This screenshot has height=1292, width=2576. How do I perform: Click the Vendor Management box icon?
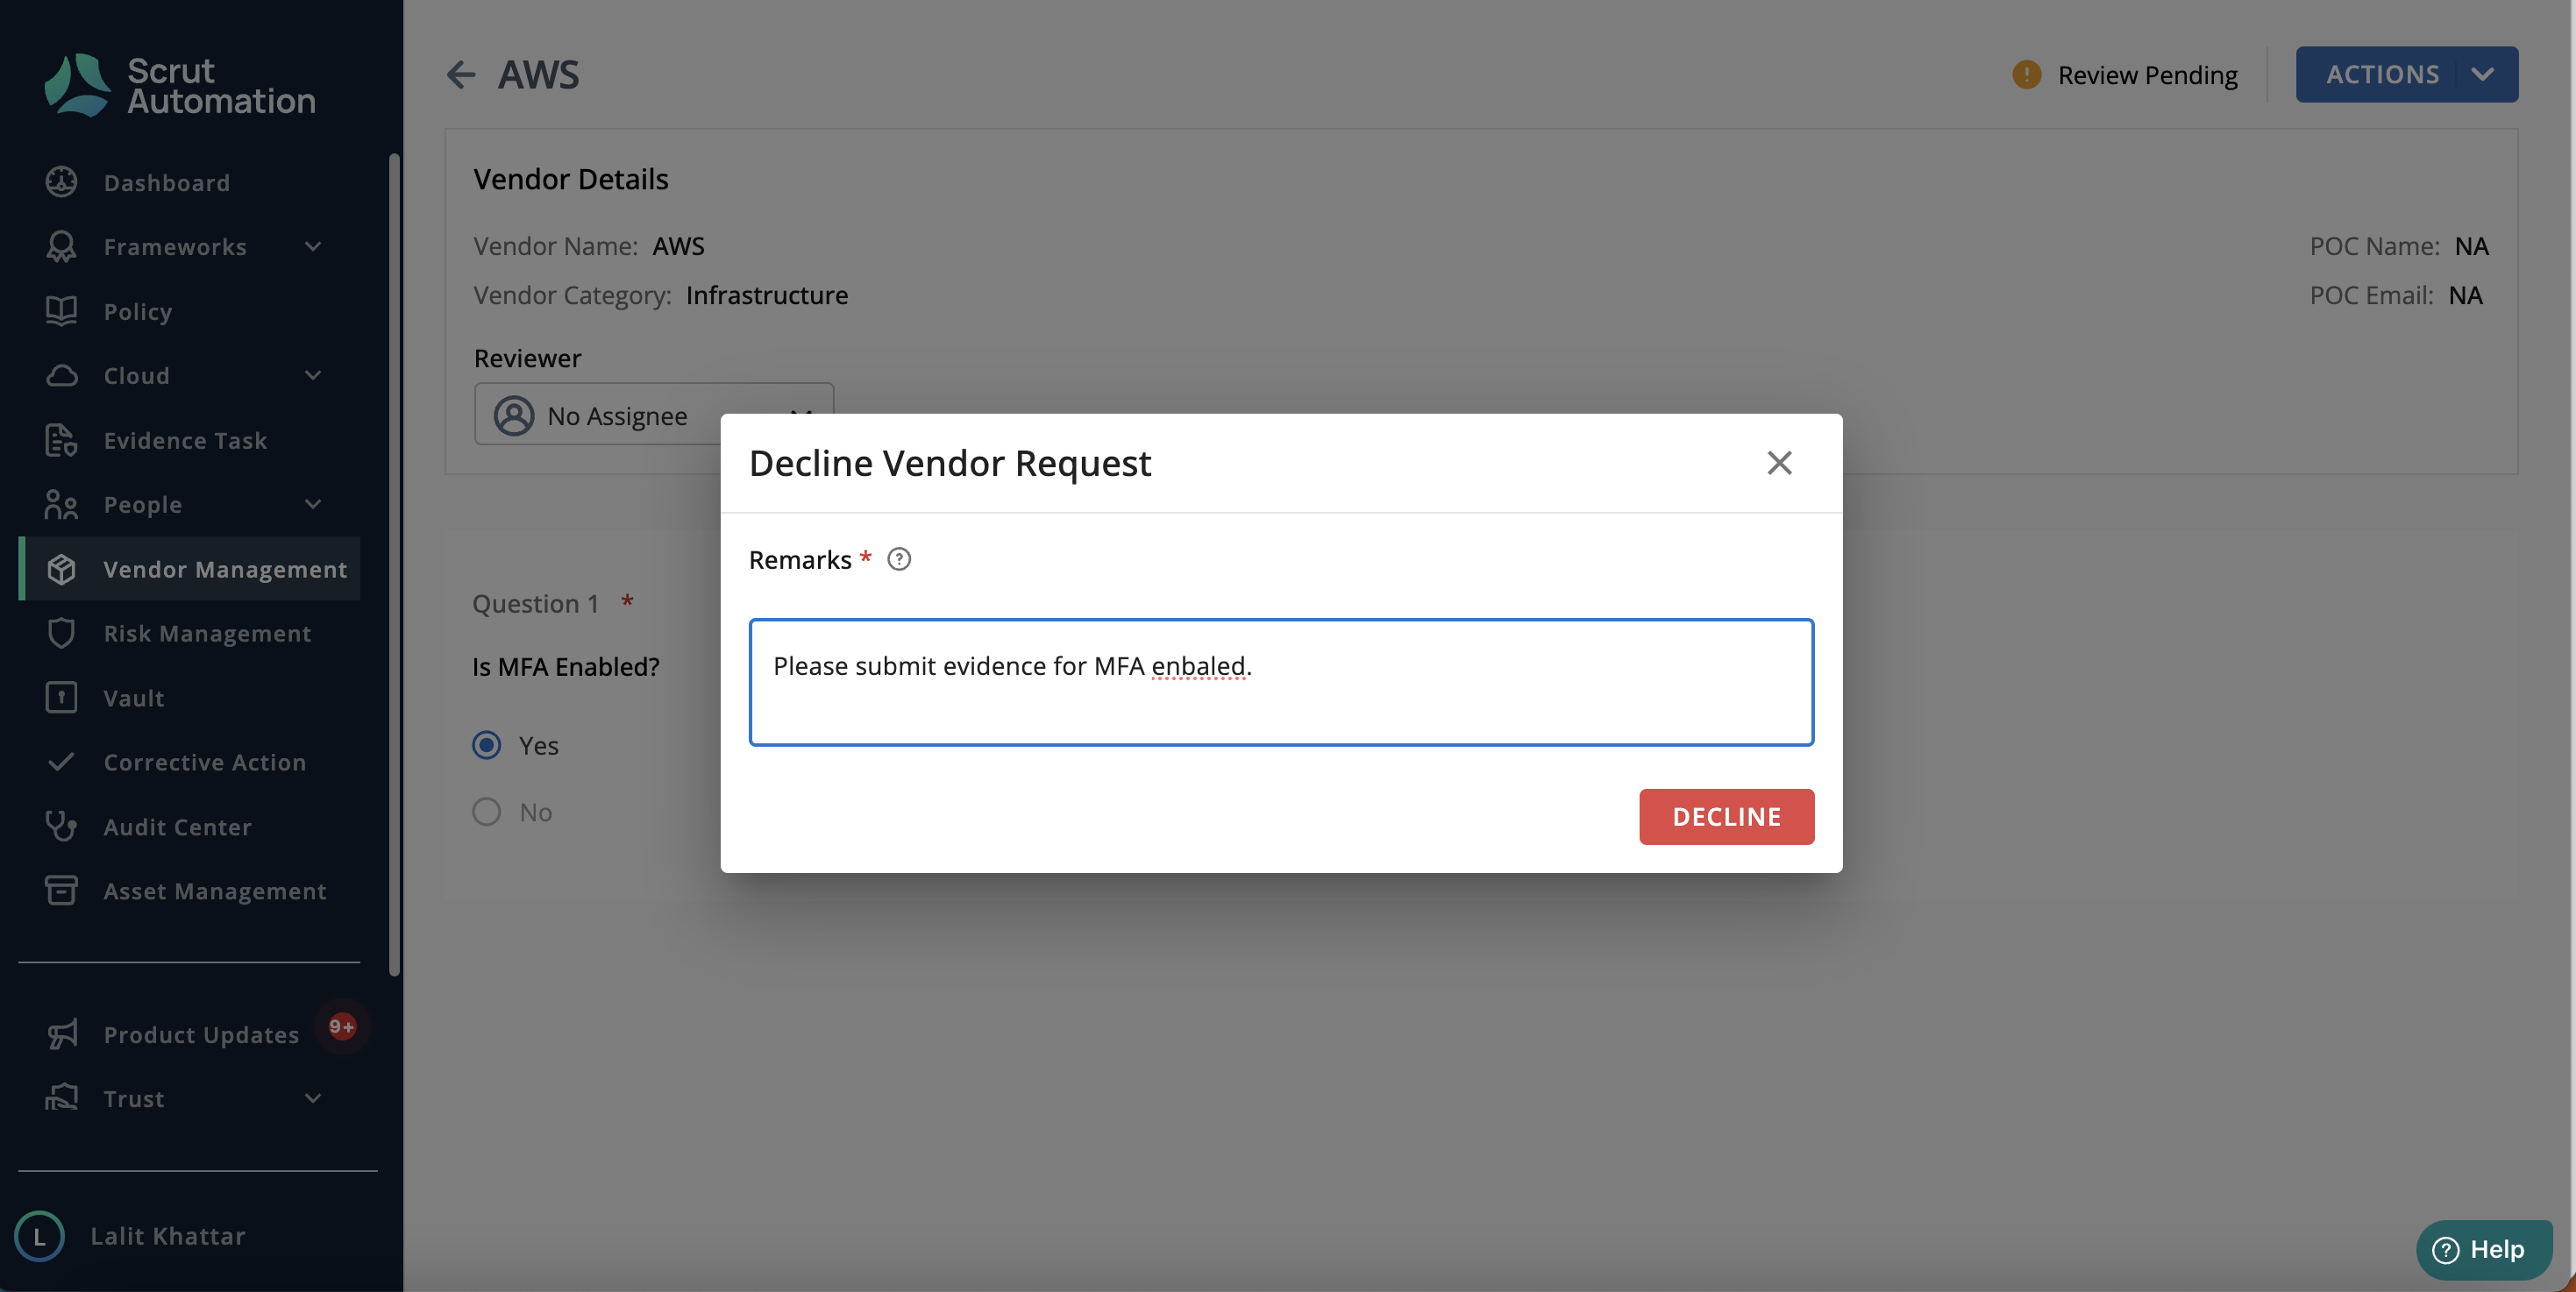pyautogui.click(x=61, y=569)
